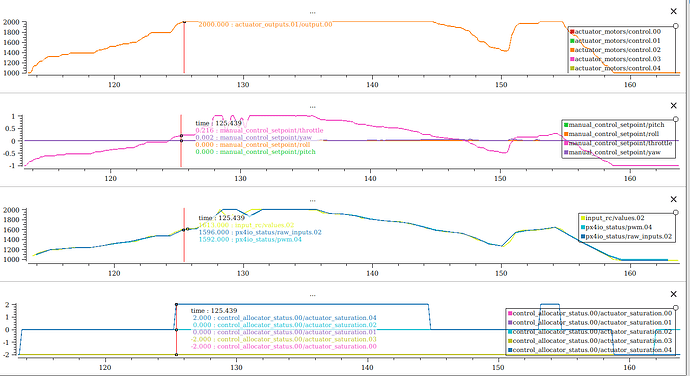This screenshot has width=690, height=376.
Task: Click 'time : 125.439' in the actuator_saturation plot
Action: (x=214, y=311)
